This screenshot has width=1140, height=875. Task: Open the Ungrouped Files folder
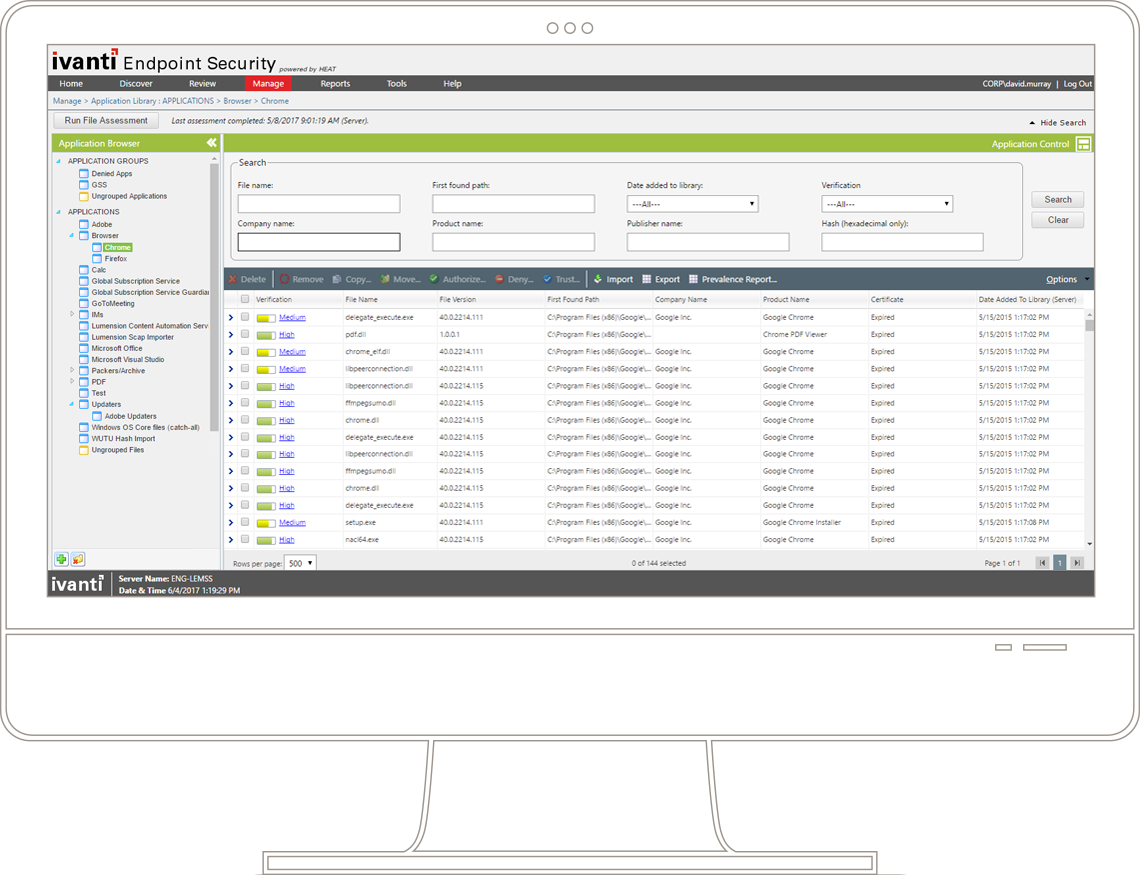pos(111,450)
